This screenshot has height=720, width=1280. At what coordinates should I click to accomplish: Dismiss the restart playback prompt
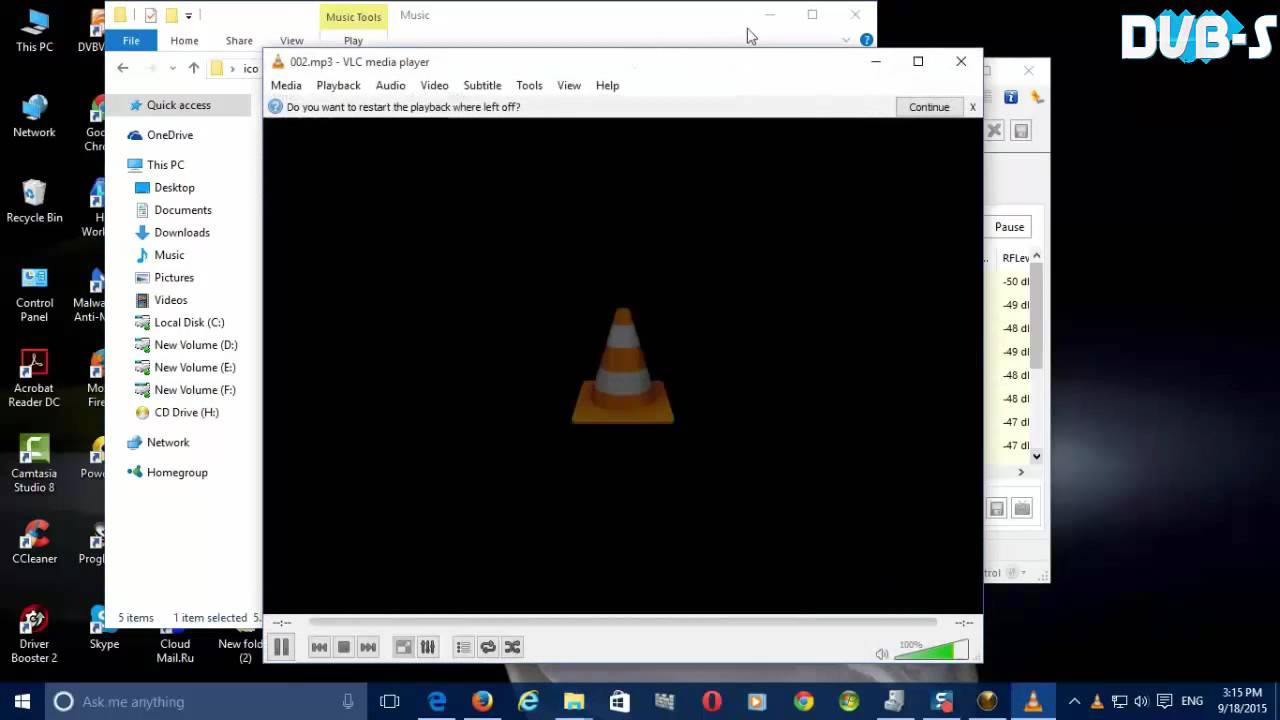pyautogui.click(x=972, y=107)
